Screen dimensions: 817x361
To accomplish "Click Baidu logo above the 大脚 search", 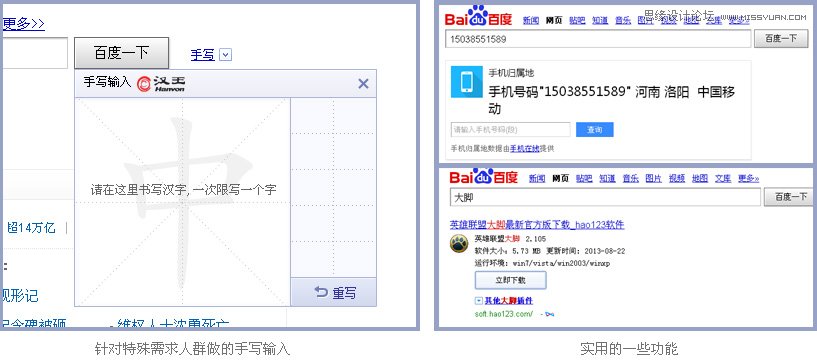I will coord(484,176).
